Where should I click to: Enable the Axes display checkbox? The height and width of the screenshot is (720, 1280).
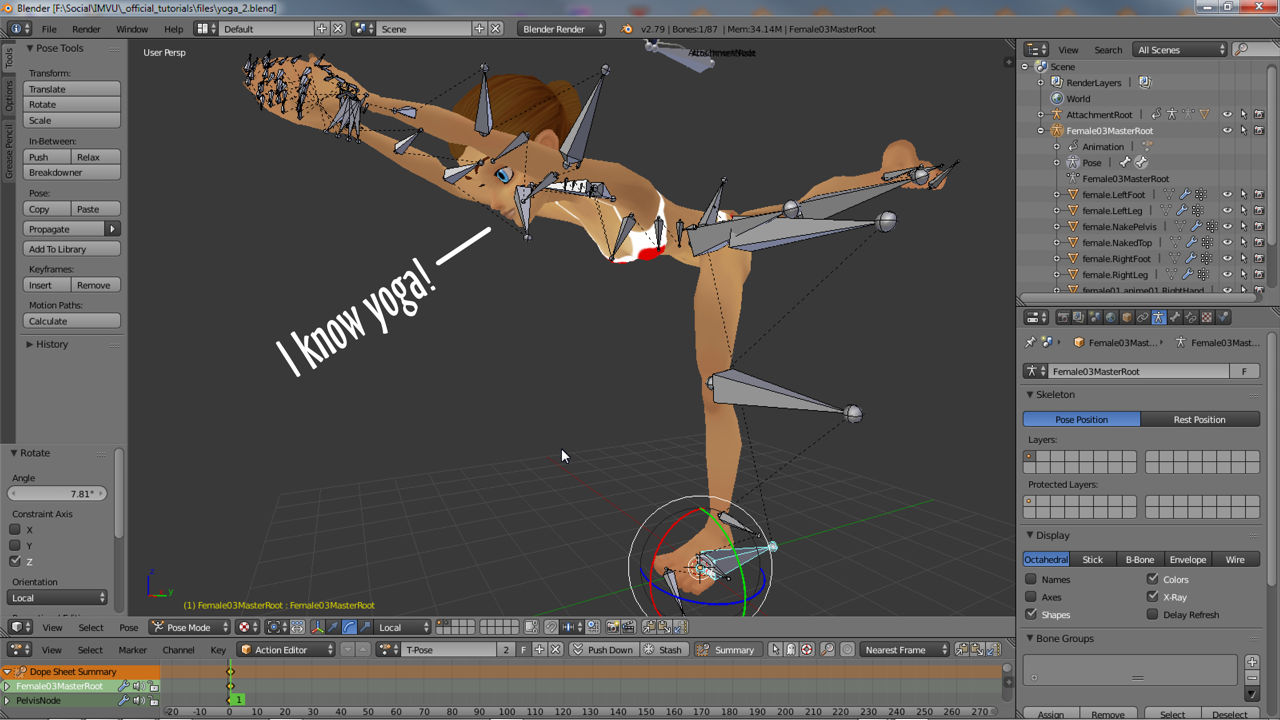click(x=1031, y=597)
